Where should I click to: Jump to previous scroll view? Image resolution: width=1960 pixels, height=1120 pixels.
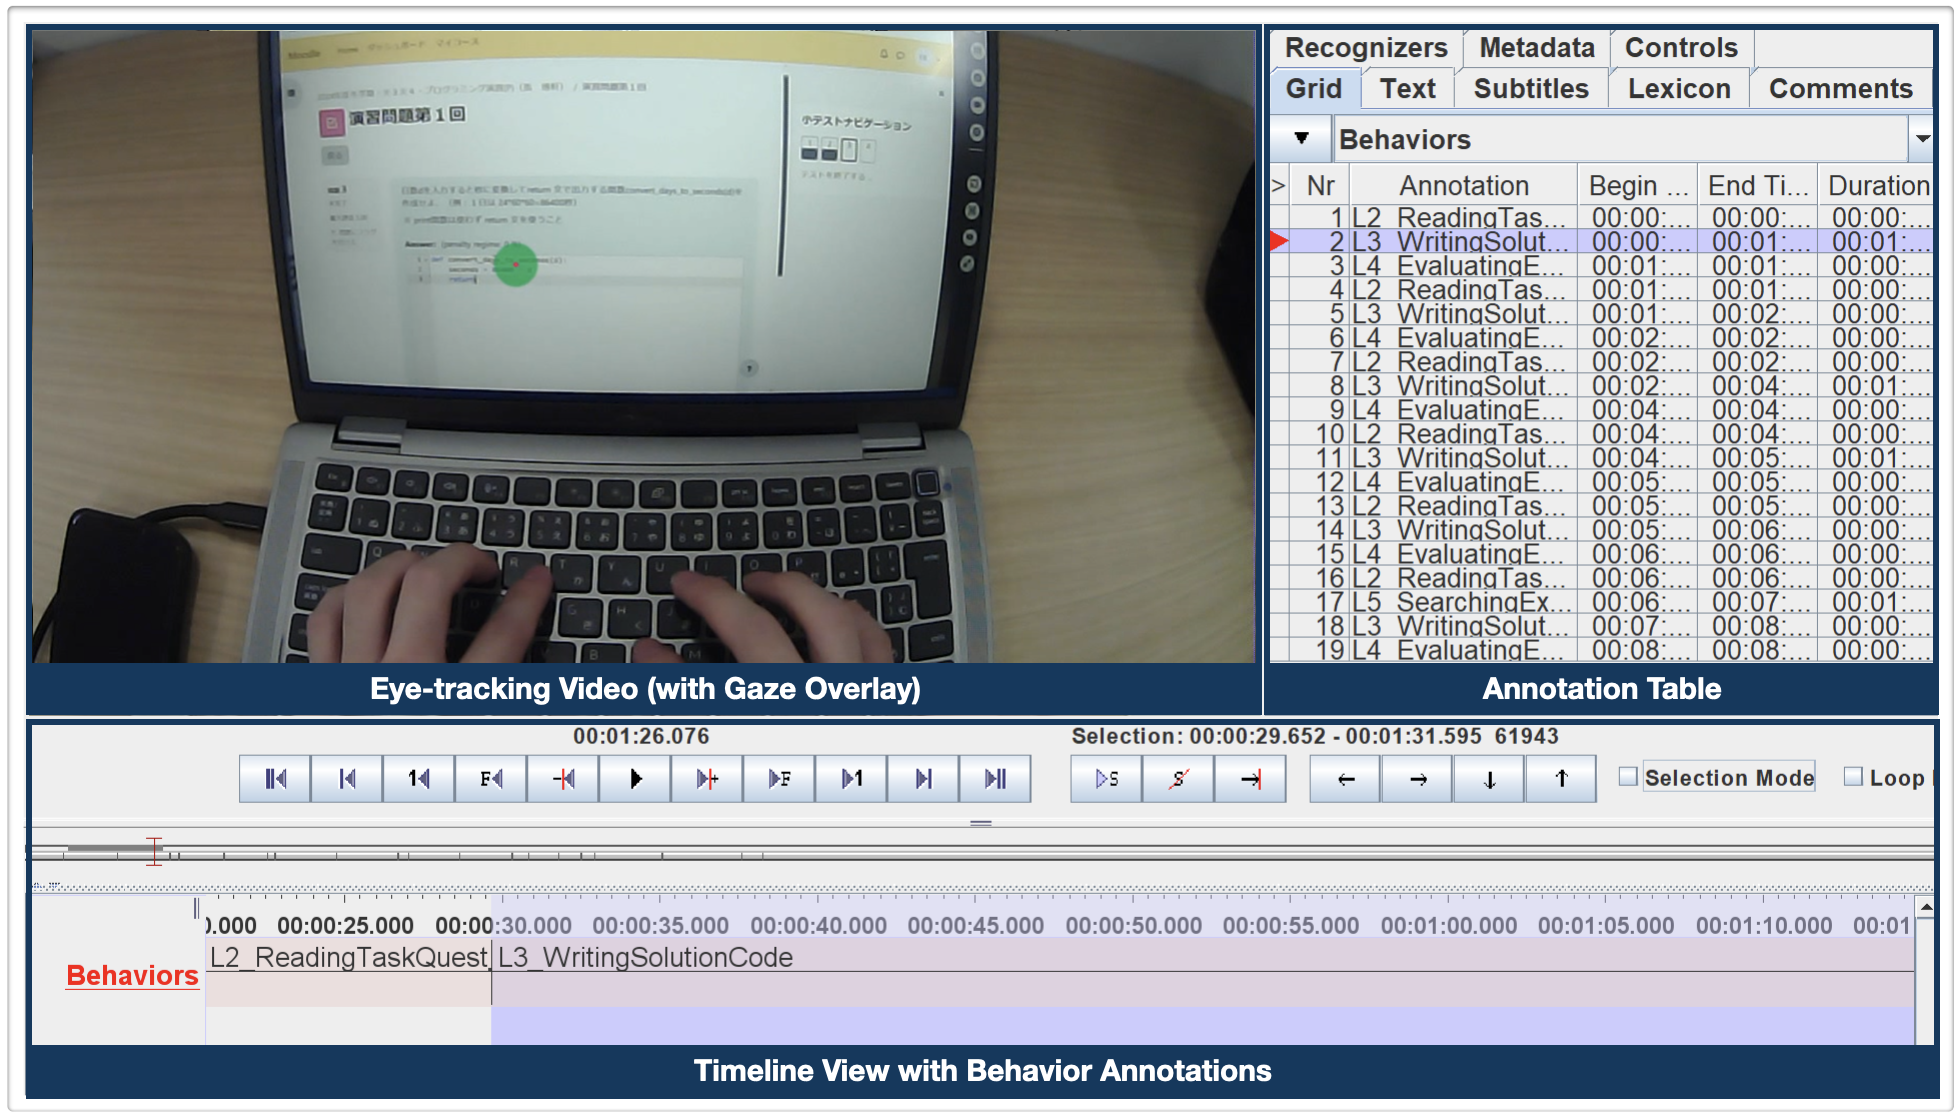pos(347,779)
